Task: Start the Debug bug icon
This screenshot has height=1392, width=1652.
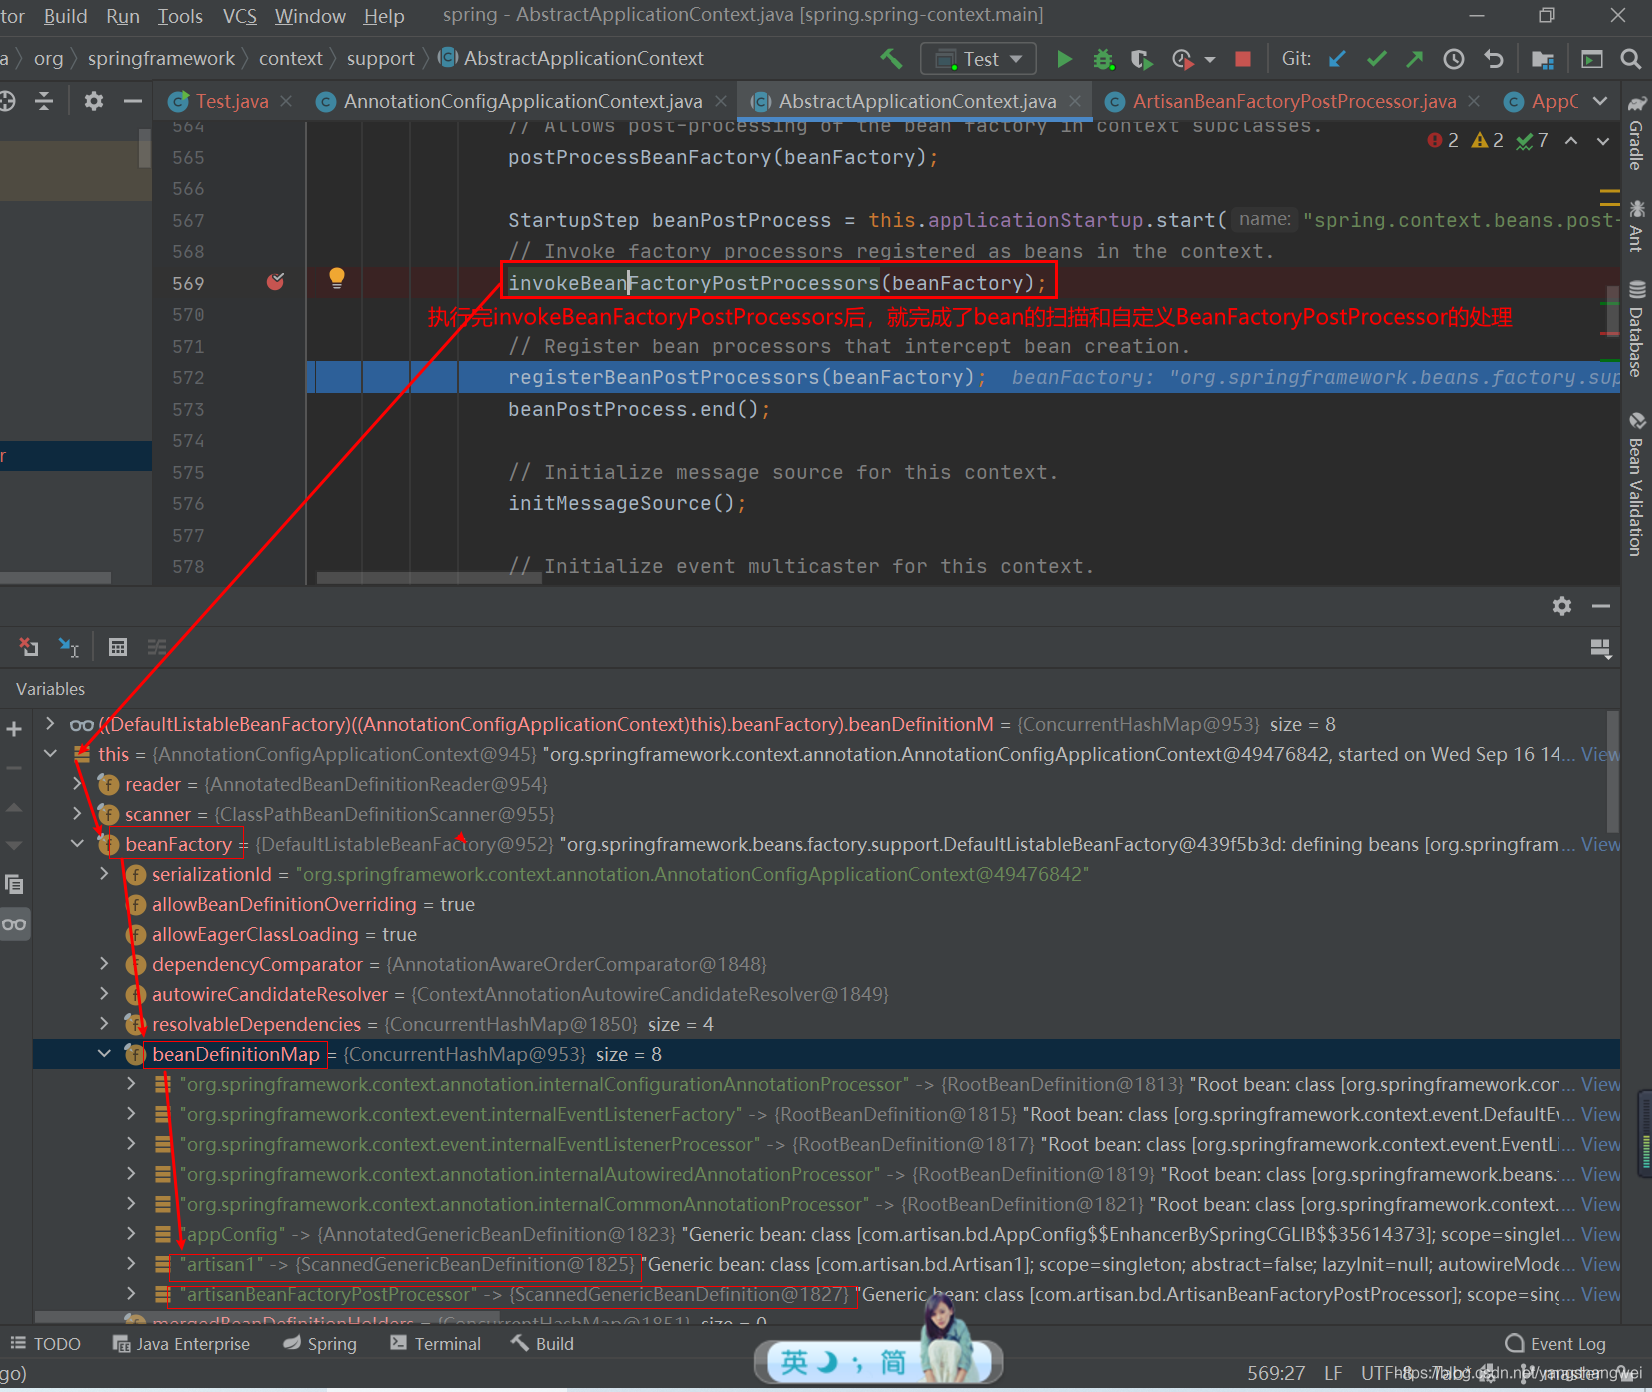Action: [1103, 59]
